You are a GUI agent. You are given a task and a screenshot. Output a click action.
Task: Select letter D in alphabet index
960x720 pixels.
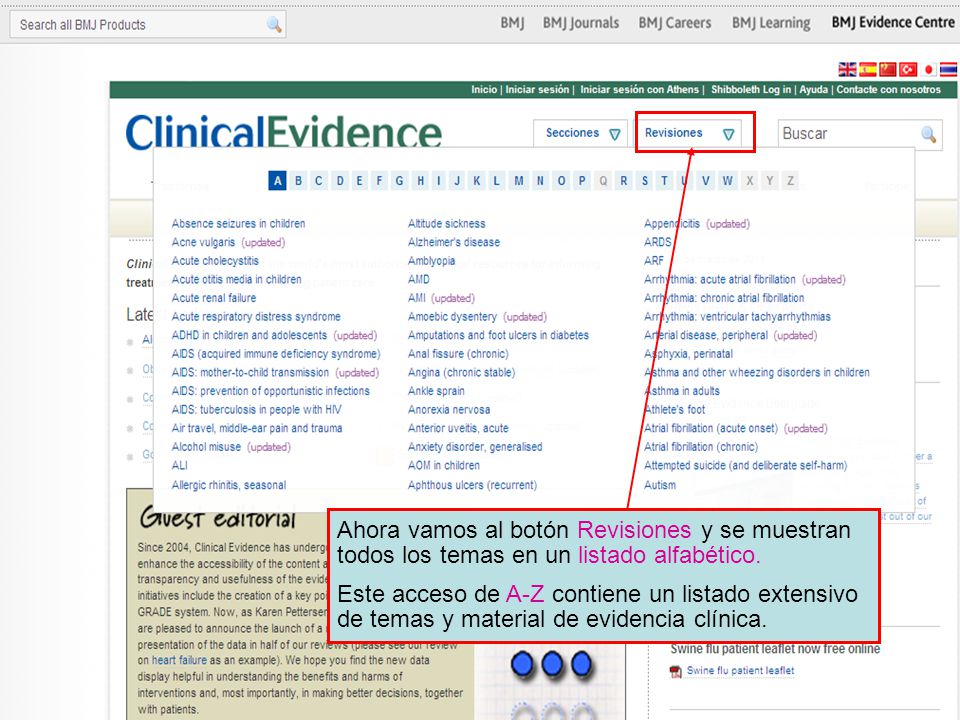[x=340, y=181]
